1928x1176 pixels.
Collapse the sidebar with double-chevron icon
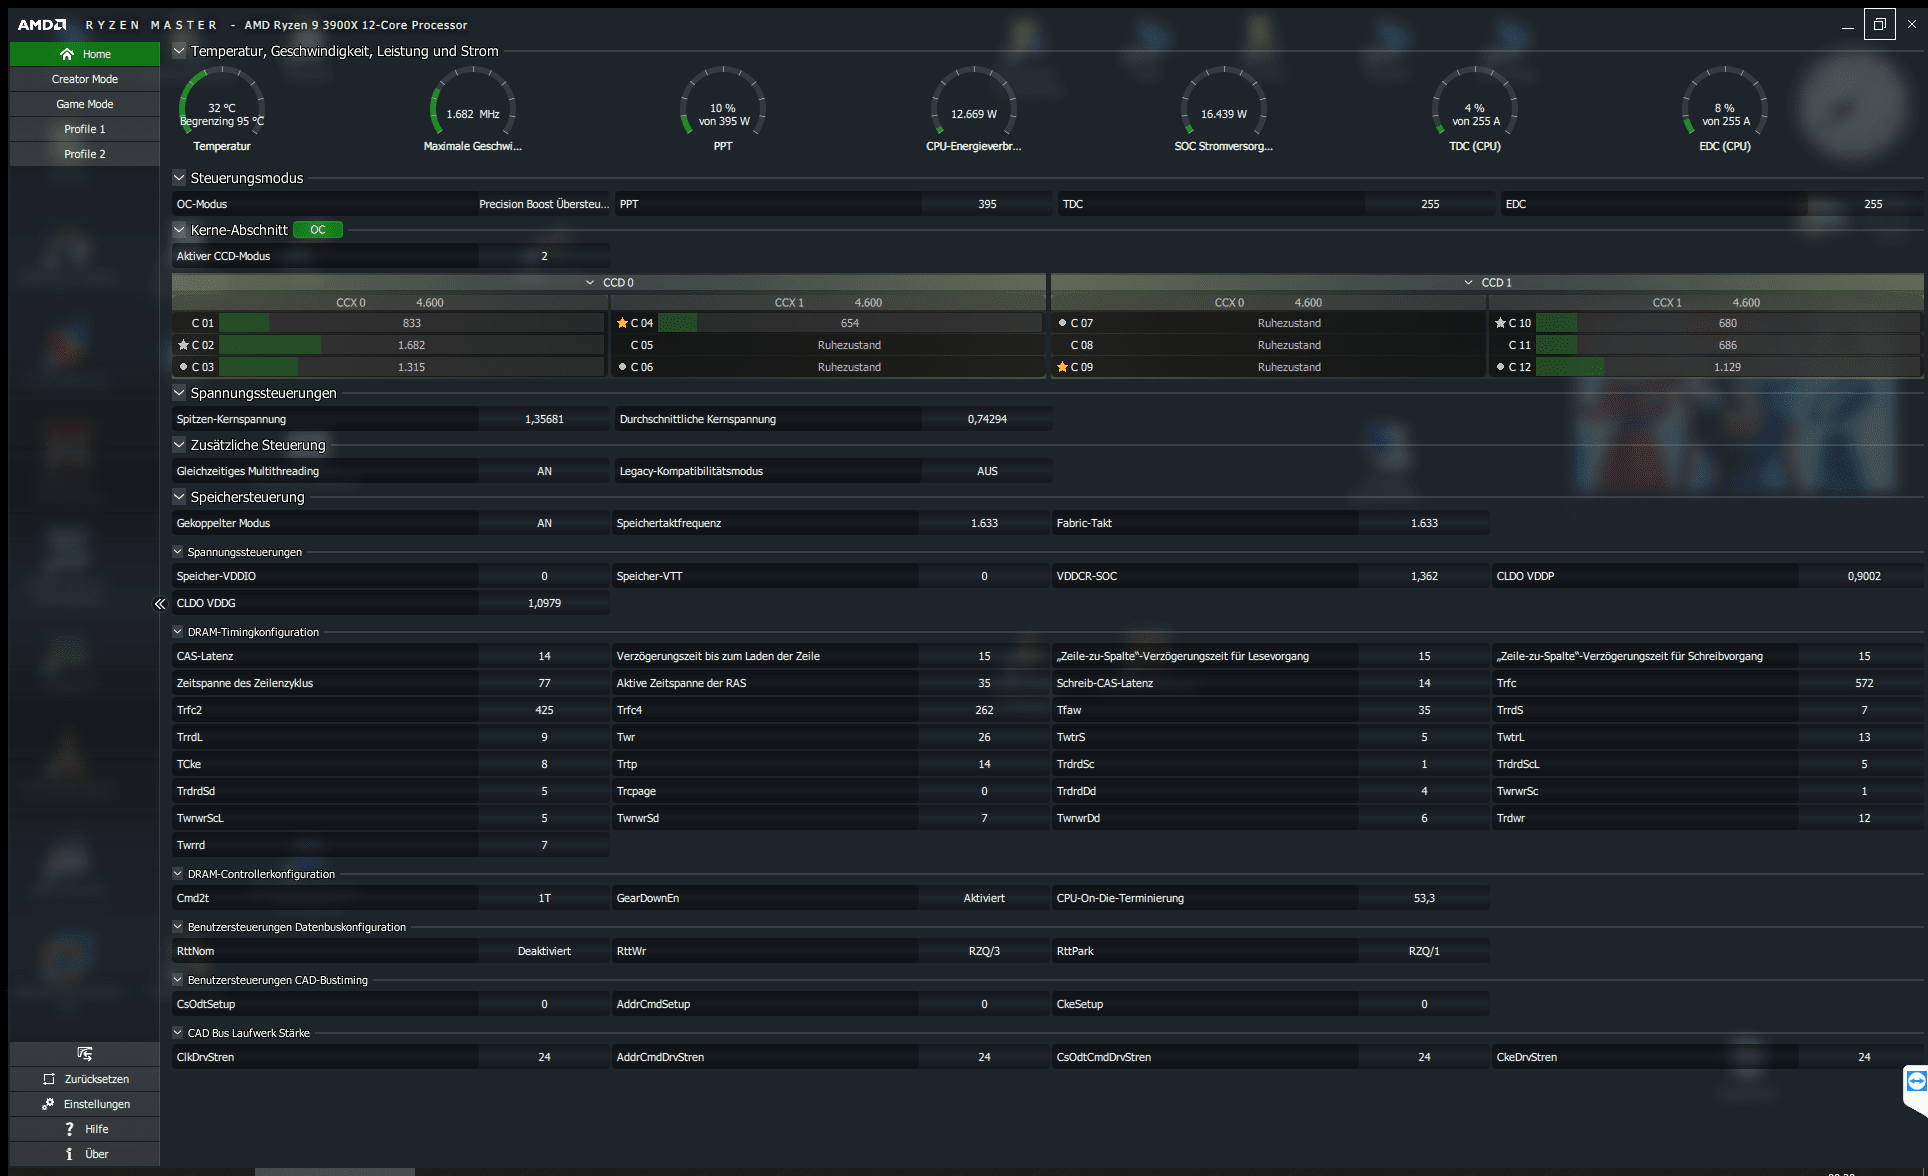point(160,604)
